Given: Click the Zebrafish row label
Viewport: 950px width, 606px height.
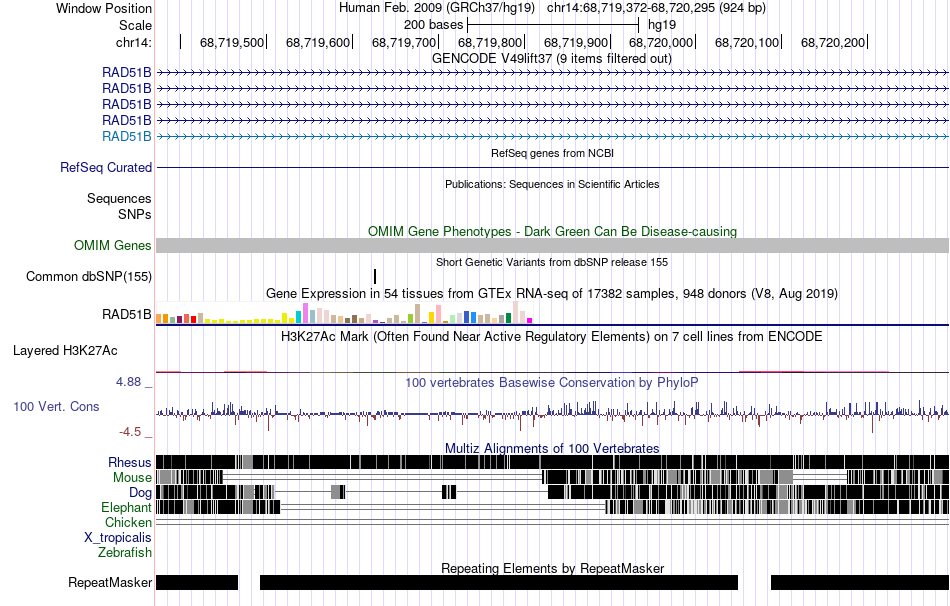Looking at the screenshot, I should 125,552.
